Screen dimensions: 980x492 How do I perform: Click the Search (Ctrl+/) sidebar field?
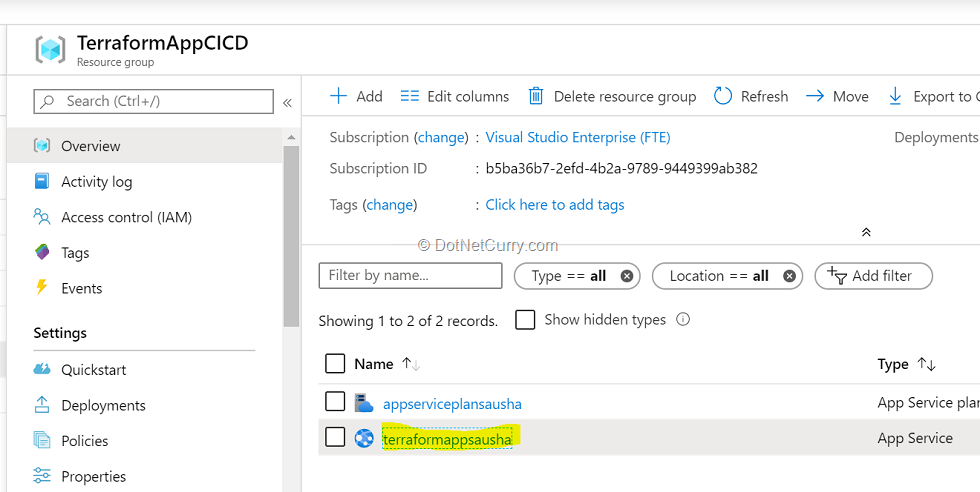pyautogui.click(x=154, y=101)
